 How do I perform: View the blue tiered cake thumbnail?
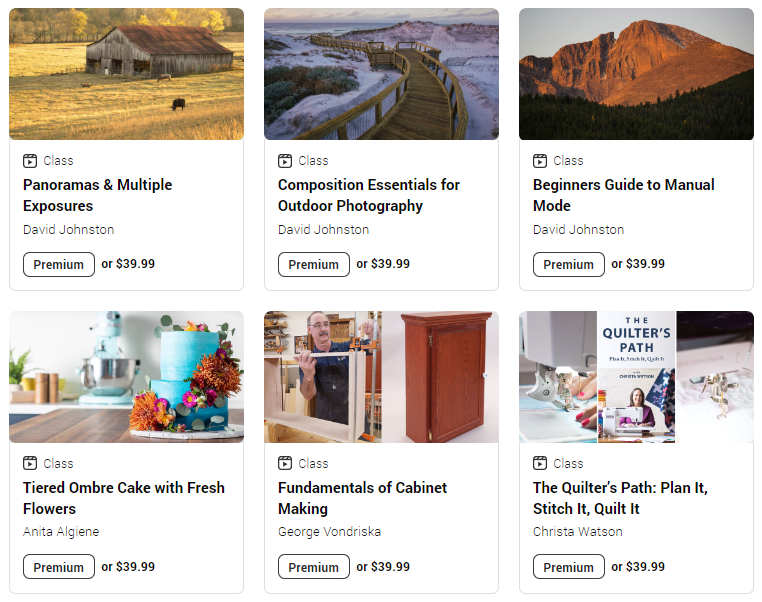click(x=126, y=377)
